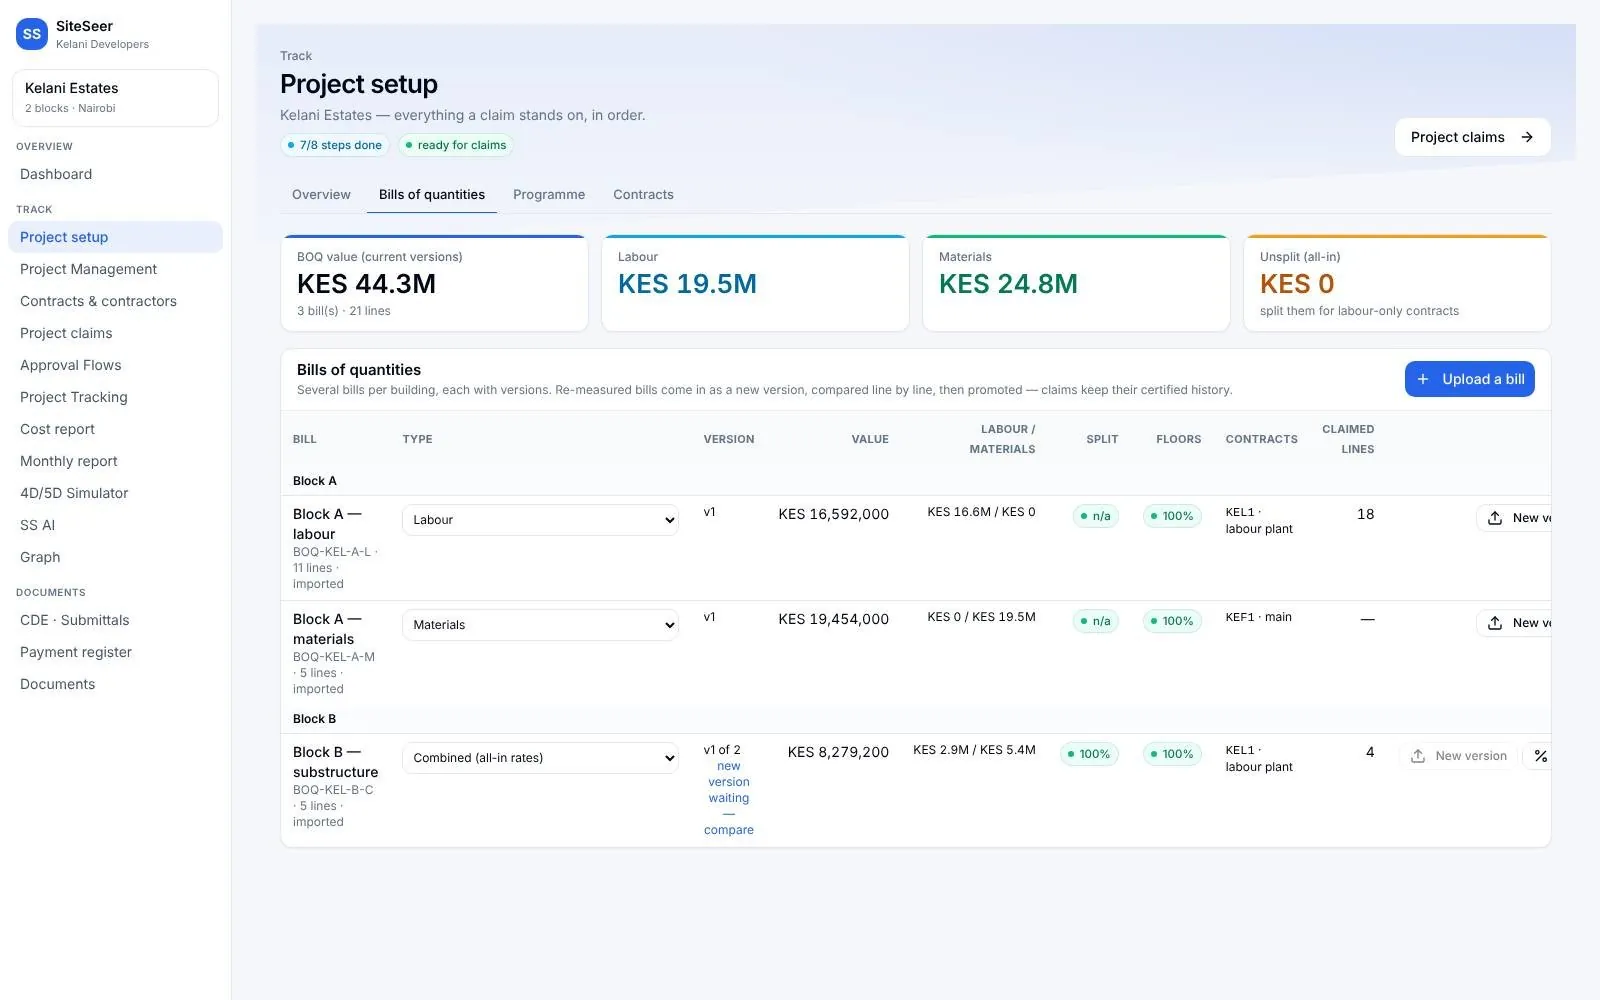This screenshot has height=1000, width=1600.
Task: Click the compare link for Block B
Action: click(729, 830)
